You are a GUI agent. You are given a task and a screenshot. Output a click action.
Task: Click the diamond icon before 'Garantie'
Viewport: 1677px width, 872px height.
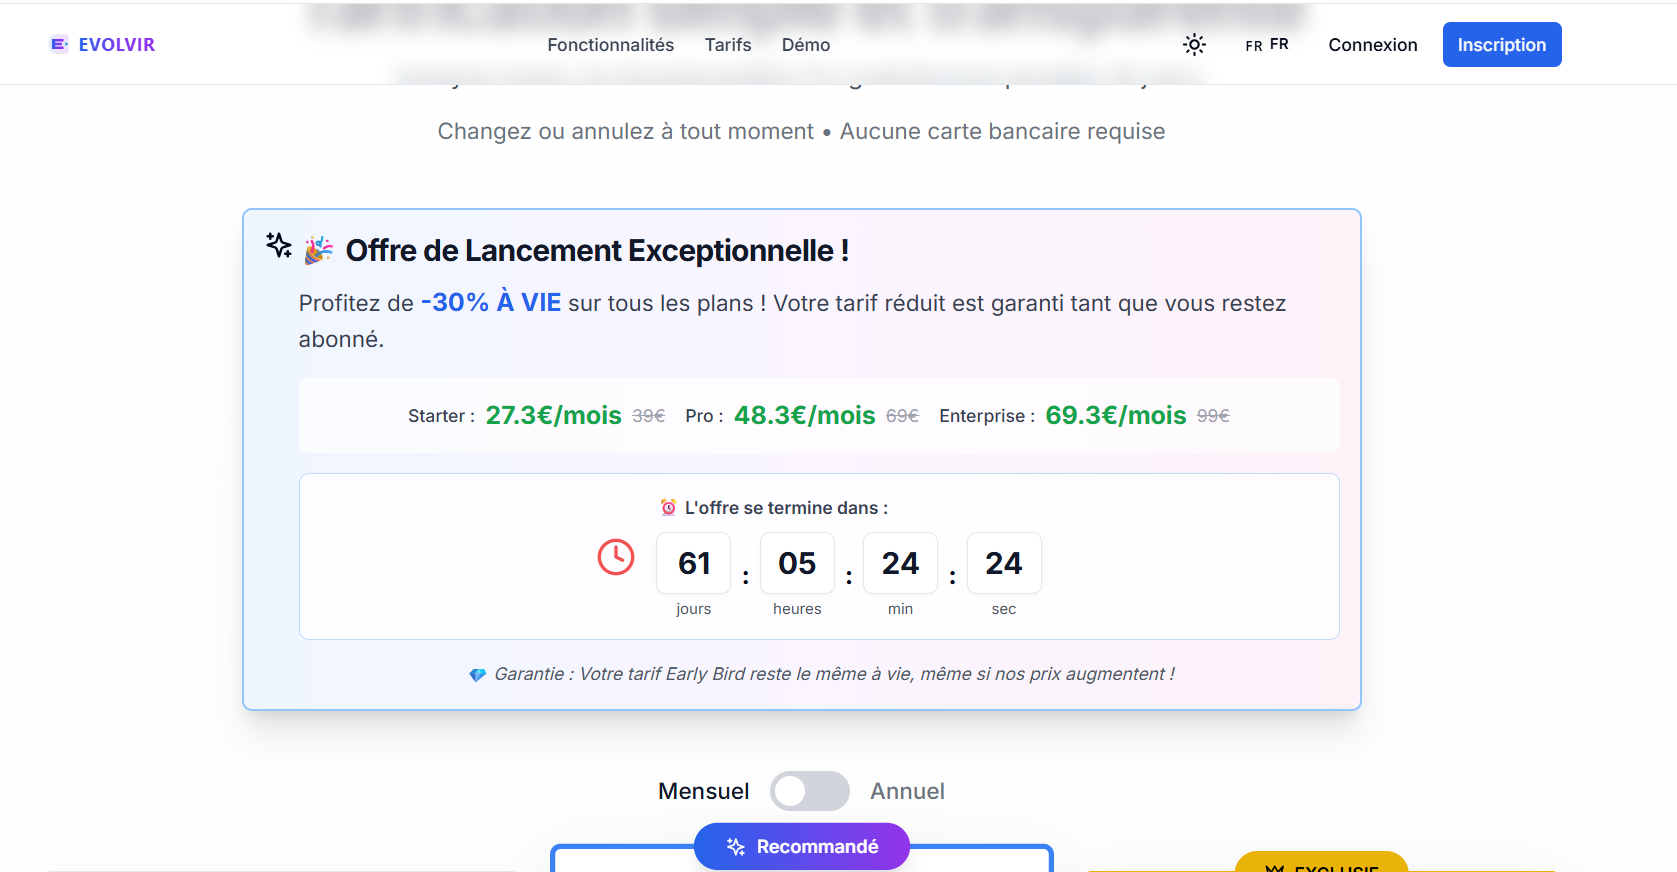coord(478,675)
